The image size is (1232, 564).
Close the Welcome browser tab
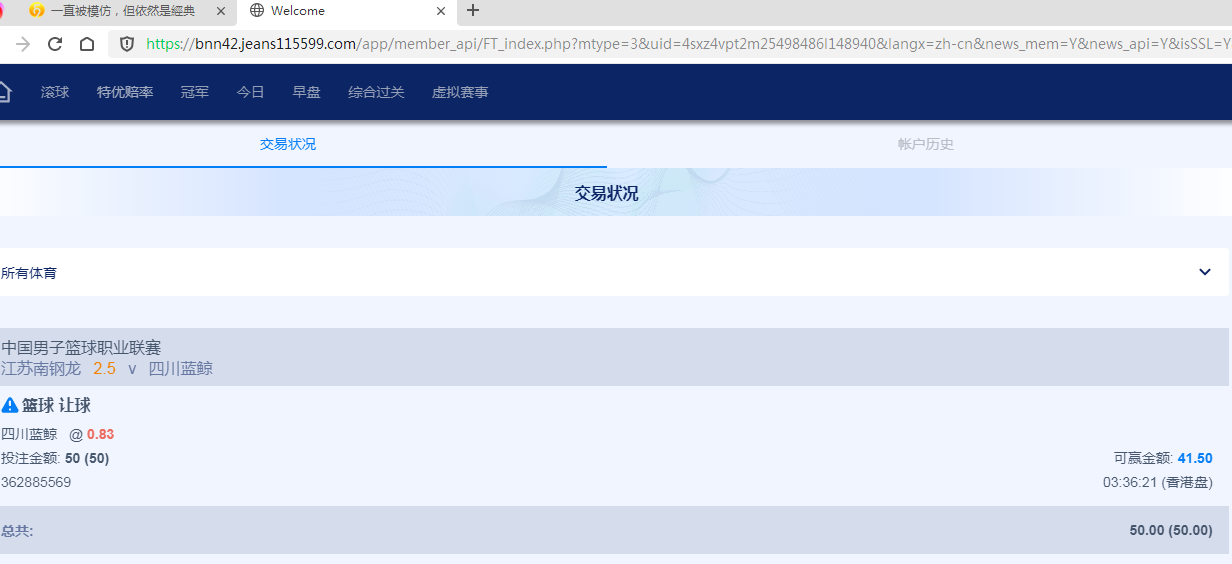[441, 11]
